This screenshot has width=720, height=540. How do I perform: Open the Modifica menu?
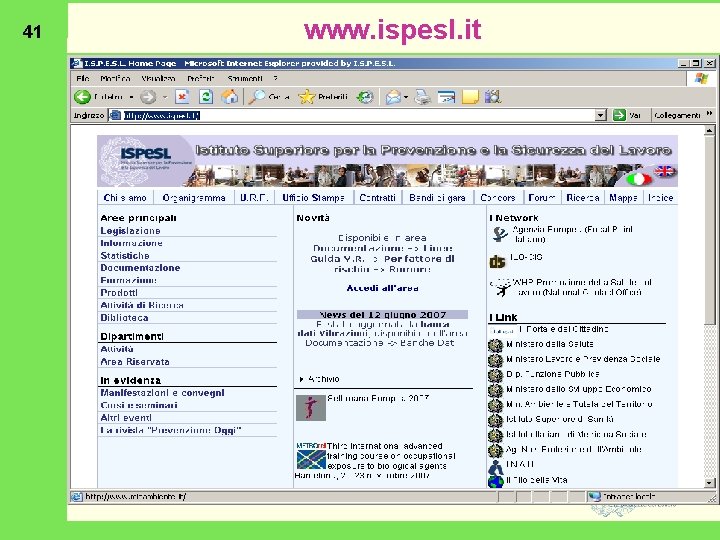point(115,79)
